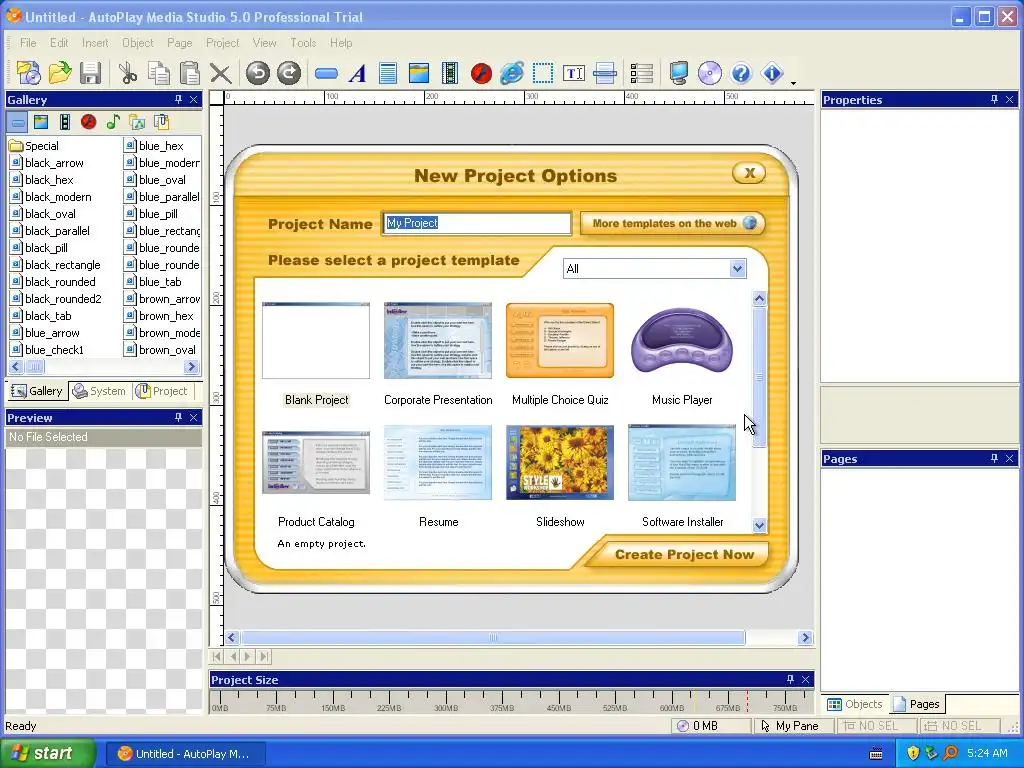Insert a Label object with A icon
The height and width of the screenshot is (768, 1024).
pyautogui.click(x=357, y=73)
